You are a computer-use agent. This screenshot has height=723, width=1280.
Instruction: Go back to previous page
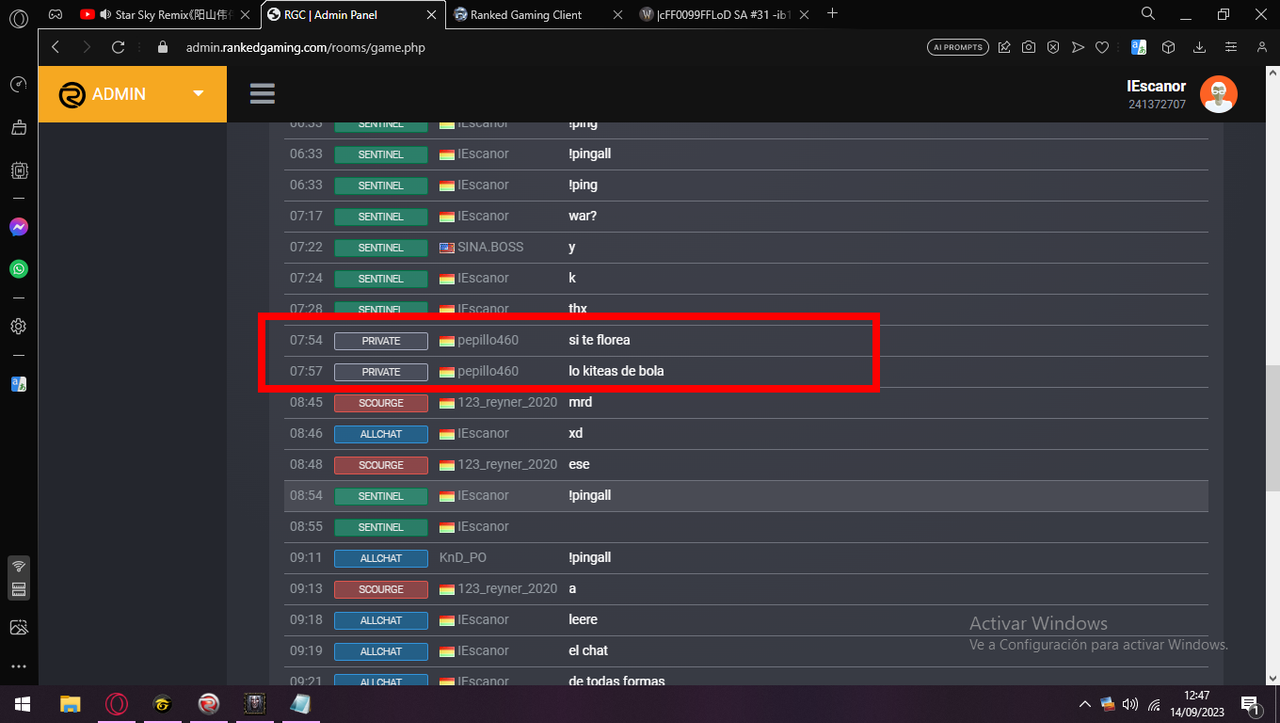coord(55,47)
